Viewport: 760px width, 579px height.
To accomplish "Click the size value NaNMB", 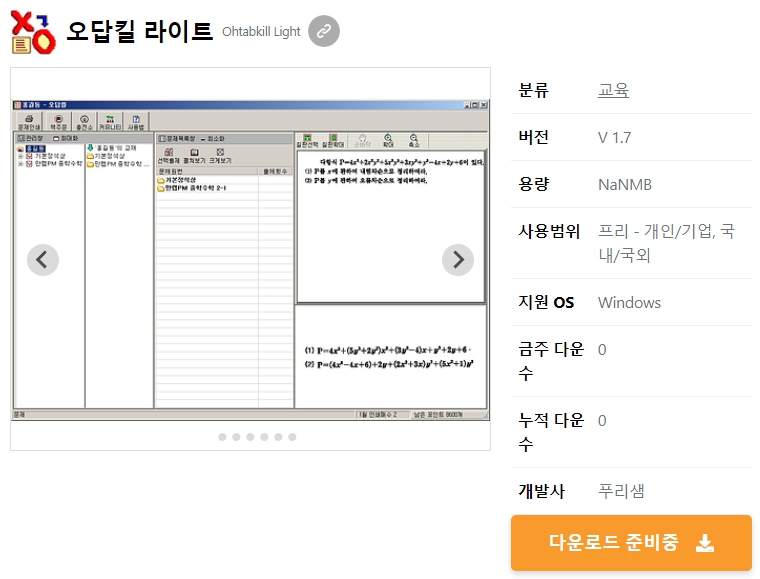I will pos(625,185).
